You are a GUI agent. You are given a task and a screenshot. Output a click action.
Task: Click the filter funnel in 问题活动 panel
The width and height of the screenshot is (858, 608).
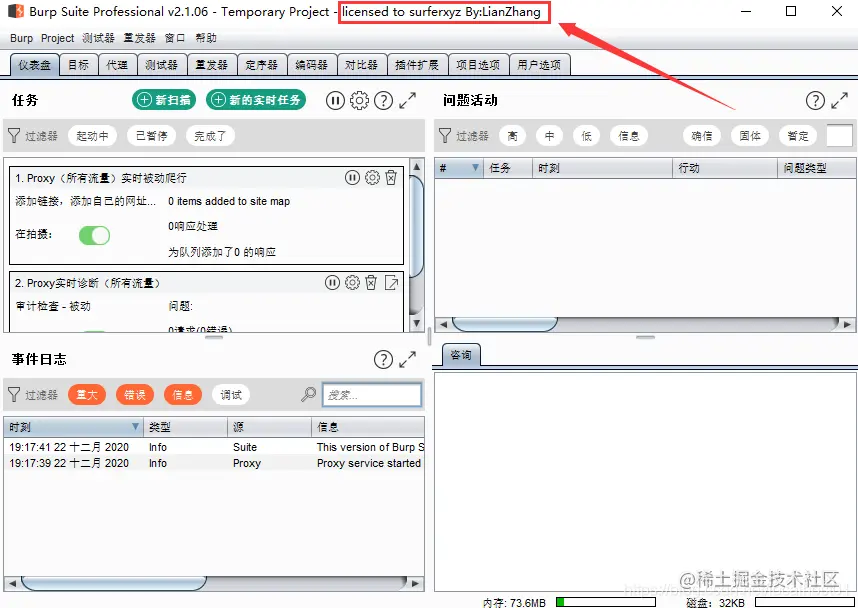point(445,136)
